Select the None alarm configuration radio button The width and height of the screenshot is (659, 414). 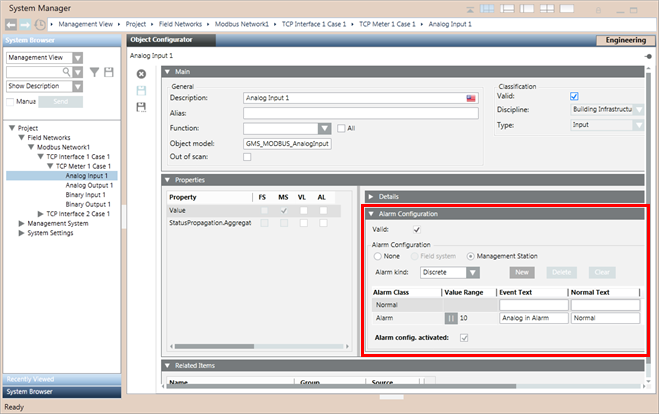[x=379, y=256]
